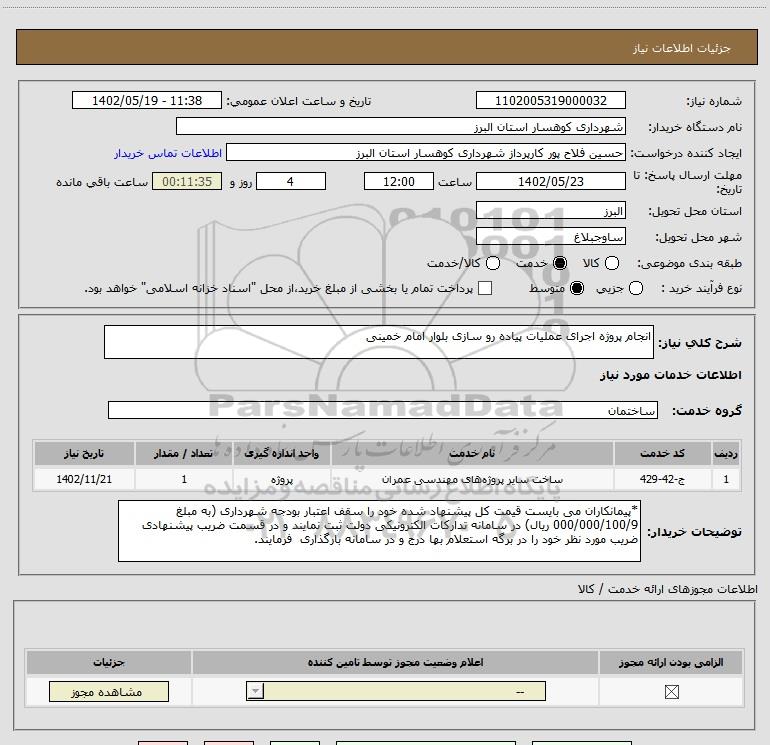The image size is (770, 745).
Task: Click the deadline time field 12:00
Action: point(399,181)
